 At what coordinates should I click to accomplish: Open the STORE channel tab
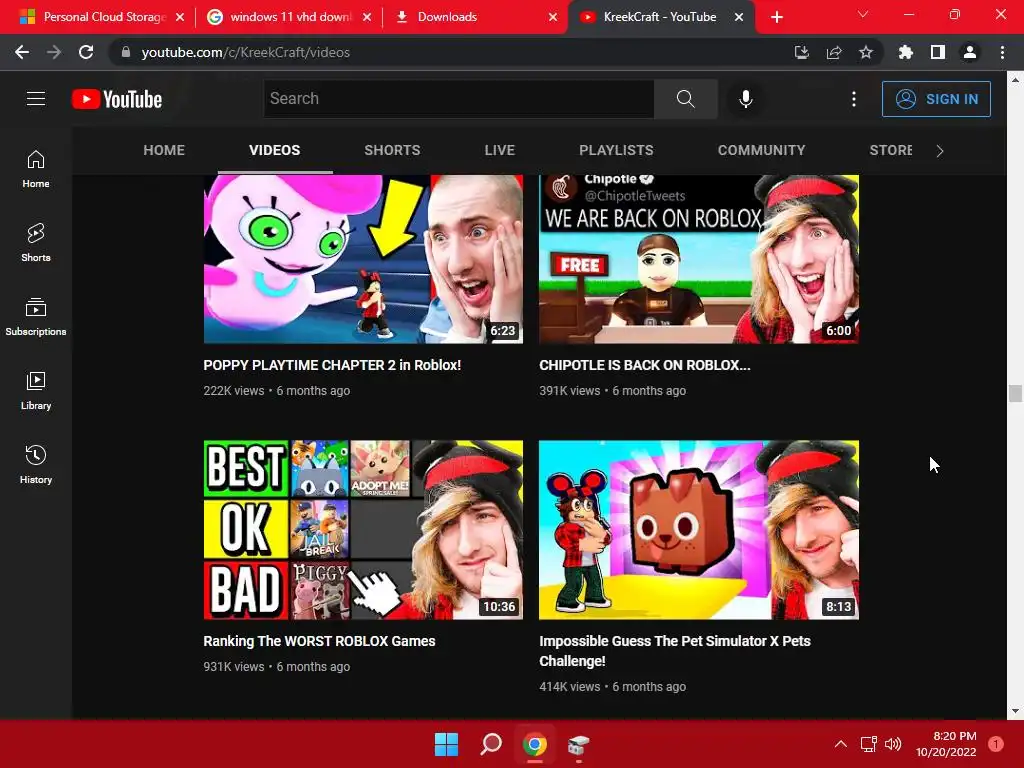click(891, 150)
